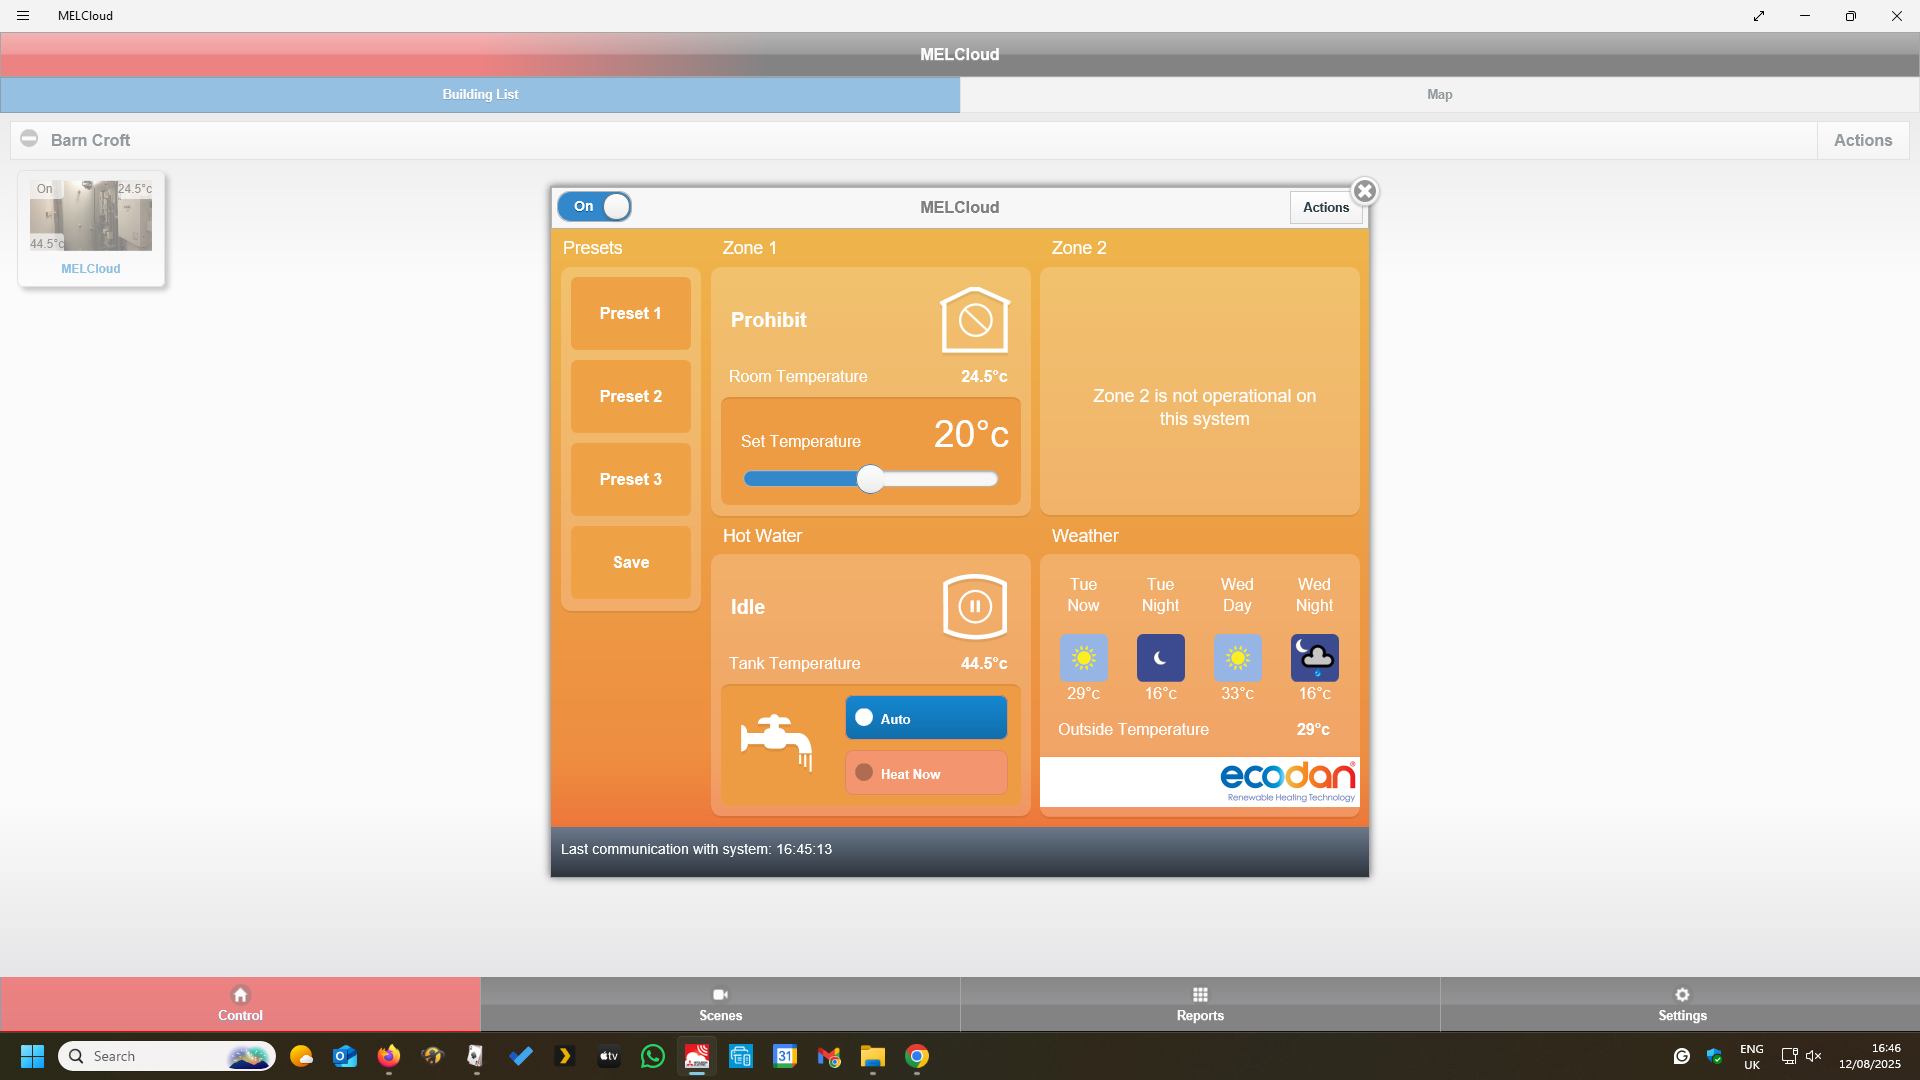Select Preset 3
The width and height of the screenshot is (1920, 1080).
[631, 479]
